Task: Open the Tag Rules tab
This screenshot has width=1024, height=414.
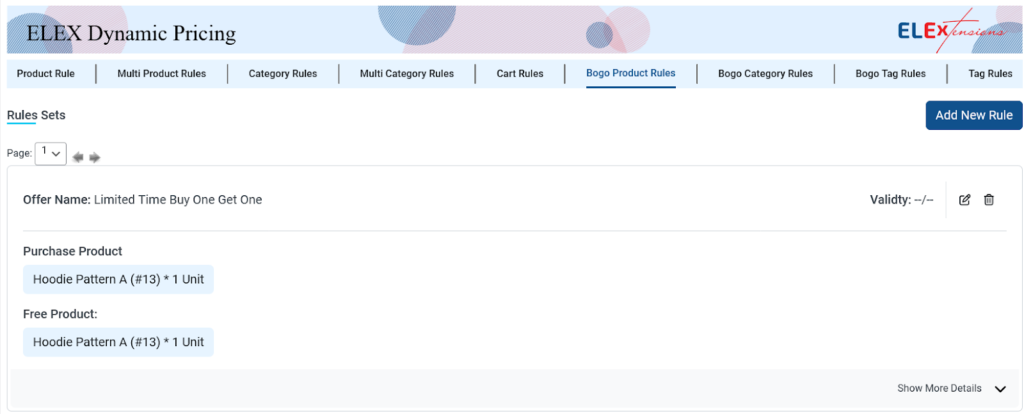Action: pyautogui.click(x=990, y=74)
